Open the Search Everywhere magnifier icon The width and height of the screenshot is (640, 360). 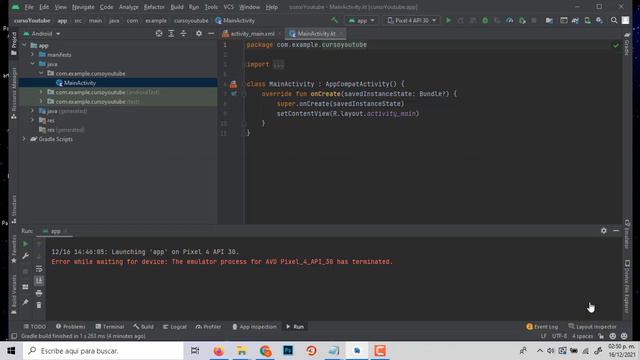pyautogui.click(x=614, y=20)
